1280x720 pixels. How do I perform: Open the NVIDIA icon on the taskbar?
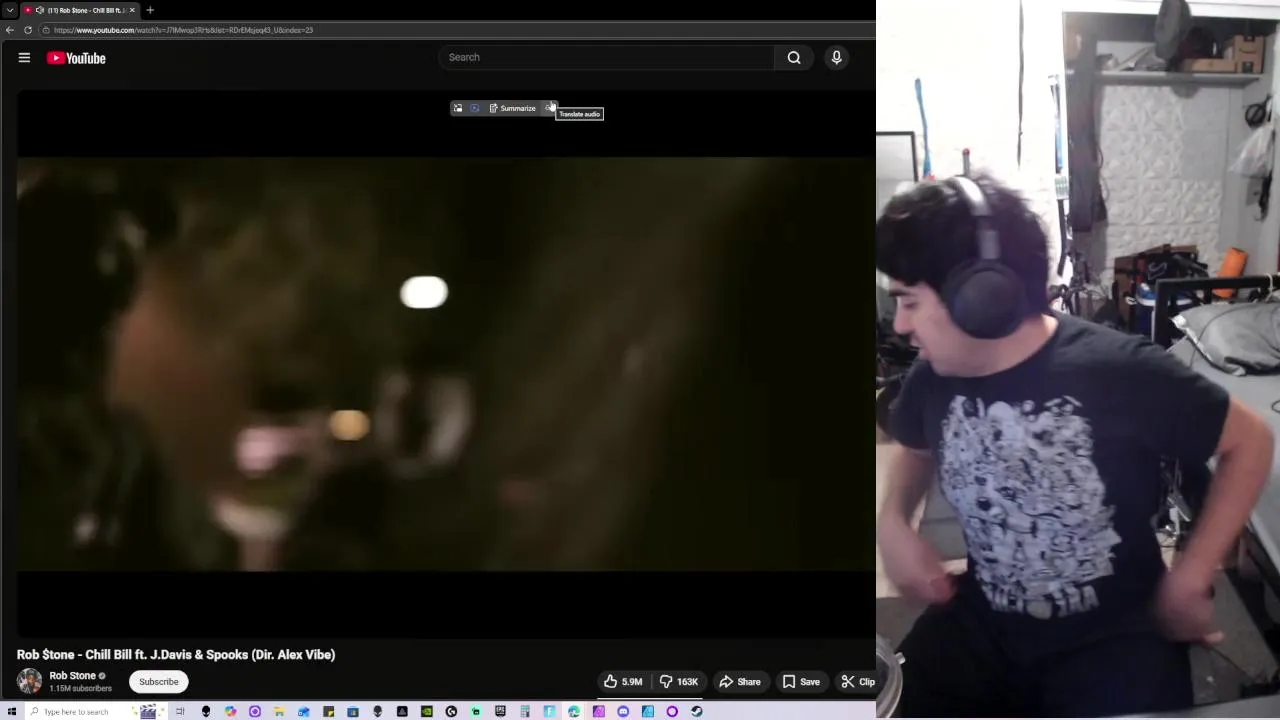point(427,711)
